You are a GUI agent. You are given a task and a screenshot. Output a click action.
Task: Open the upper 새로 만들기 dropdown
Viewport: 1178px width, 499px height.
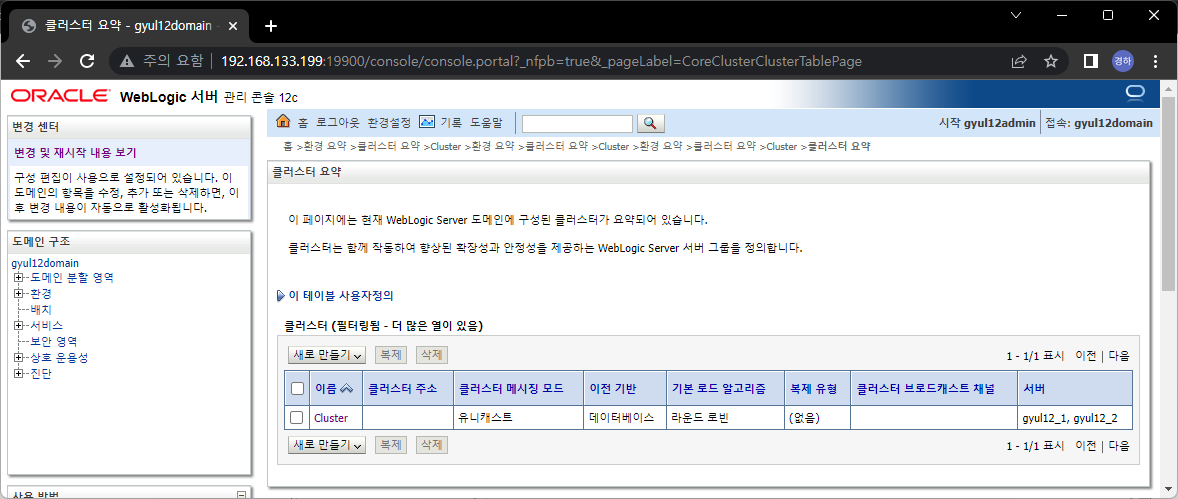[327, 355]
